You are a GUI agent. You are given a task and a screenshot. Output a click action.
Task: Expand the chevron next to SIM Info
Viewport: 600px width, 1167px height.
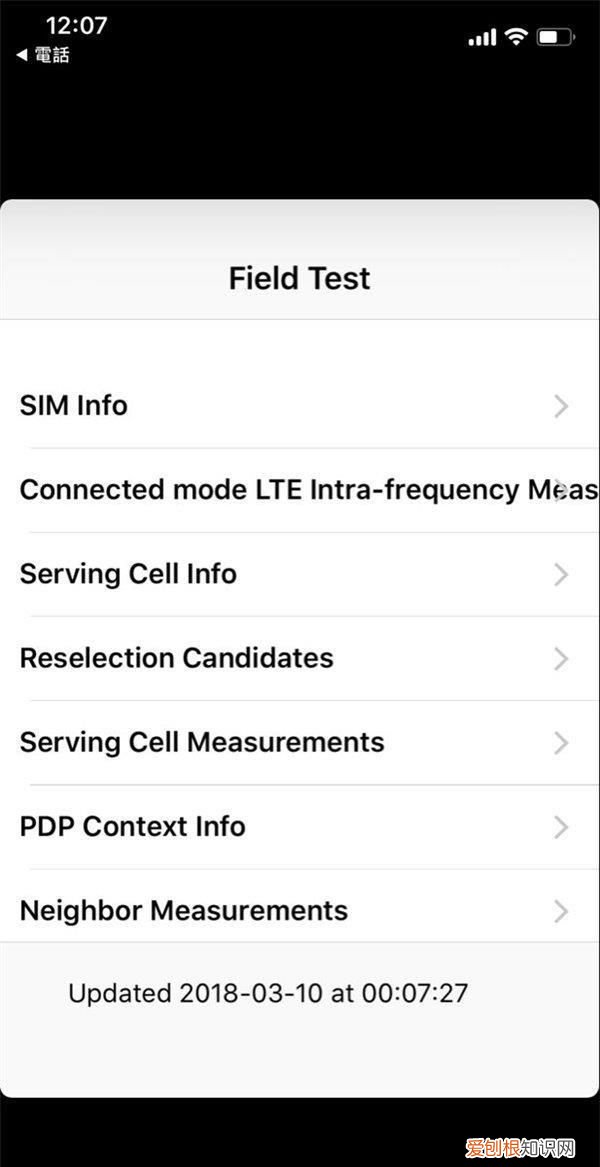[x=562, y=406]
